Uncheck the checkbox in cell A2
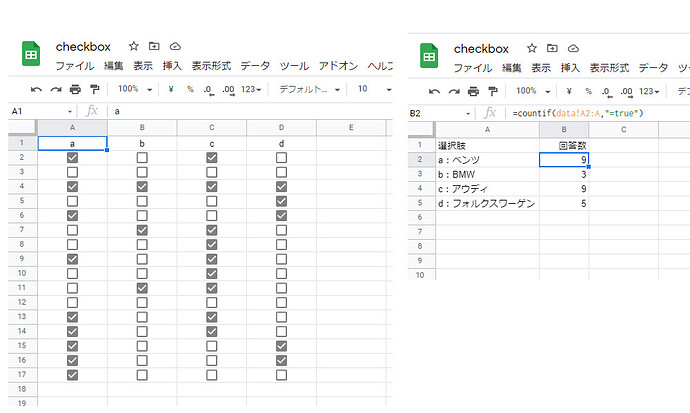Image resolution: width=690 pixels, height=413 pixels. (73, 157)
